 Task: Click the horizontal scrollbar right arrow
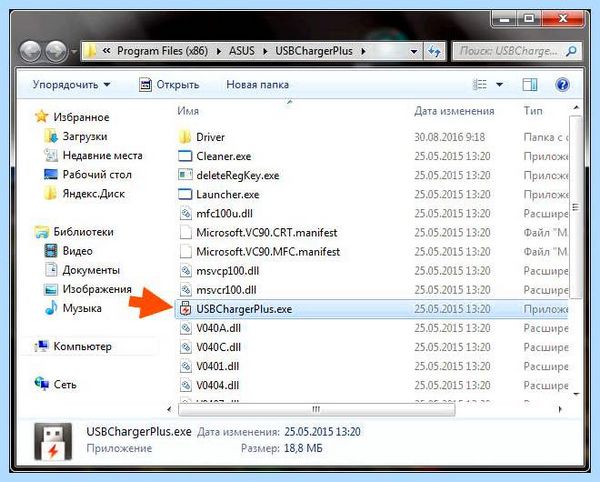point(560,409)
